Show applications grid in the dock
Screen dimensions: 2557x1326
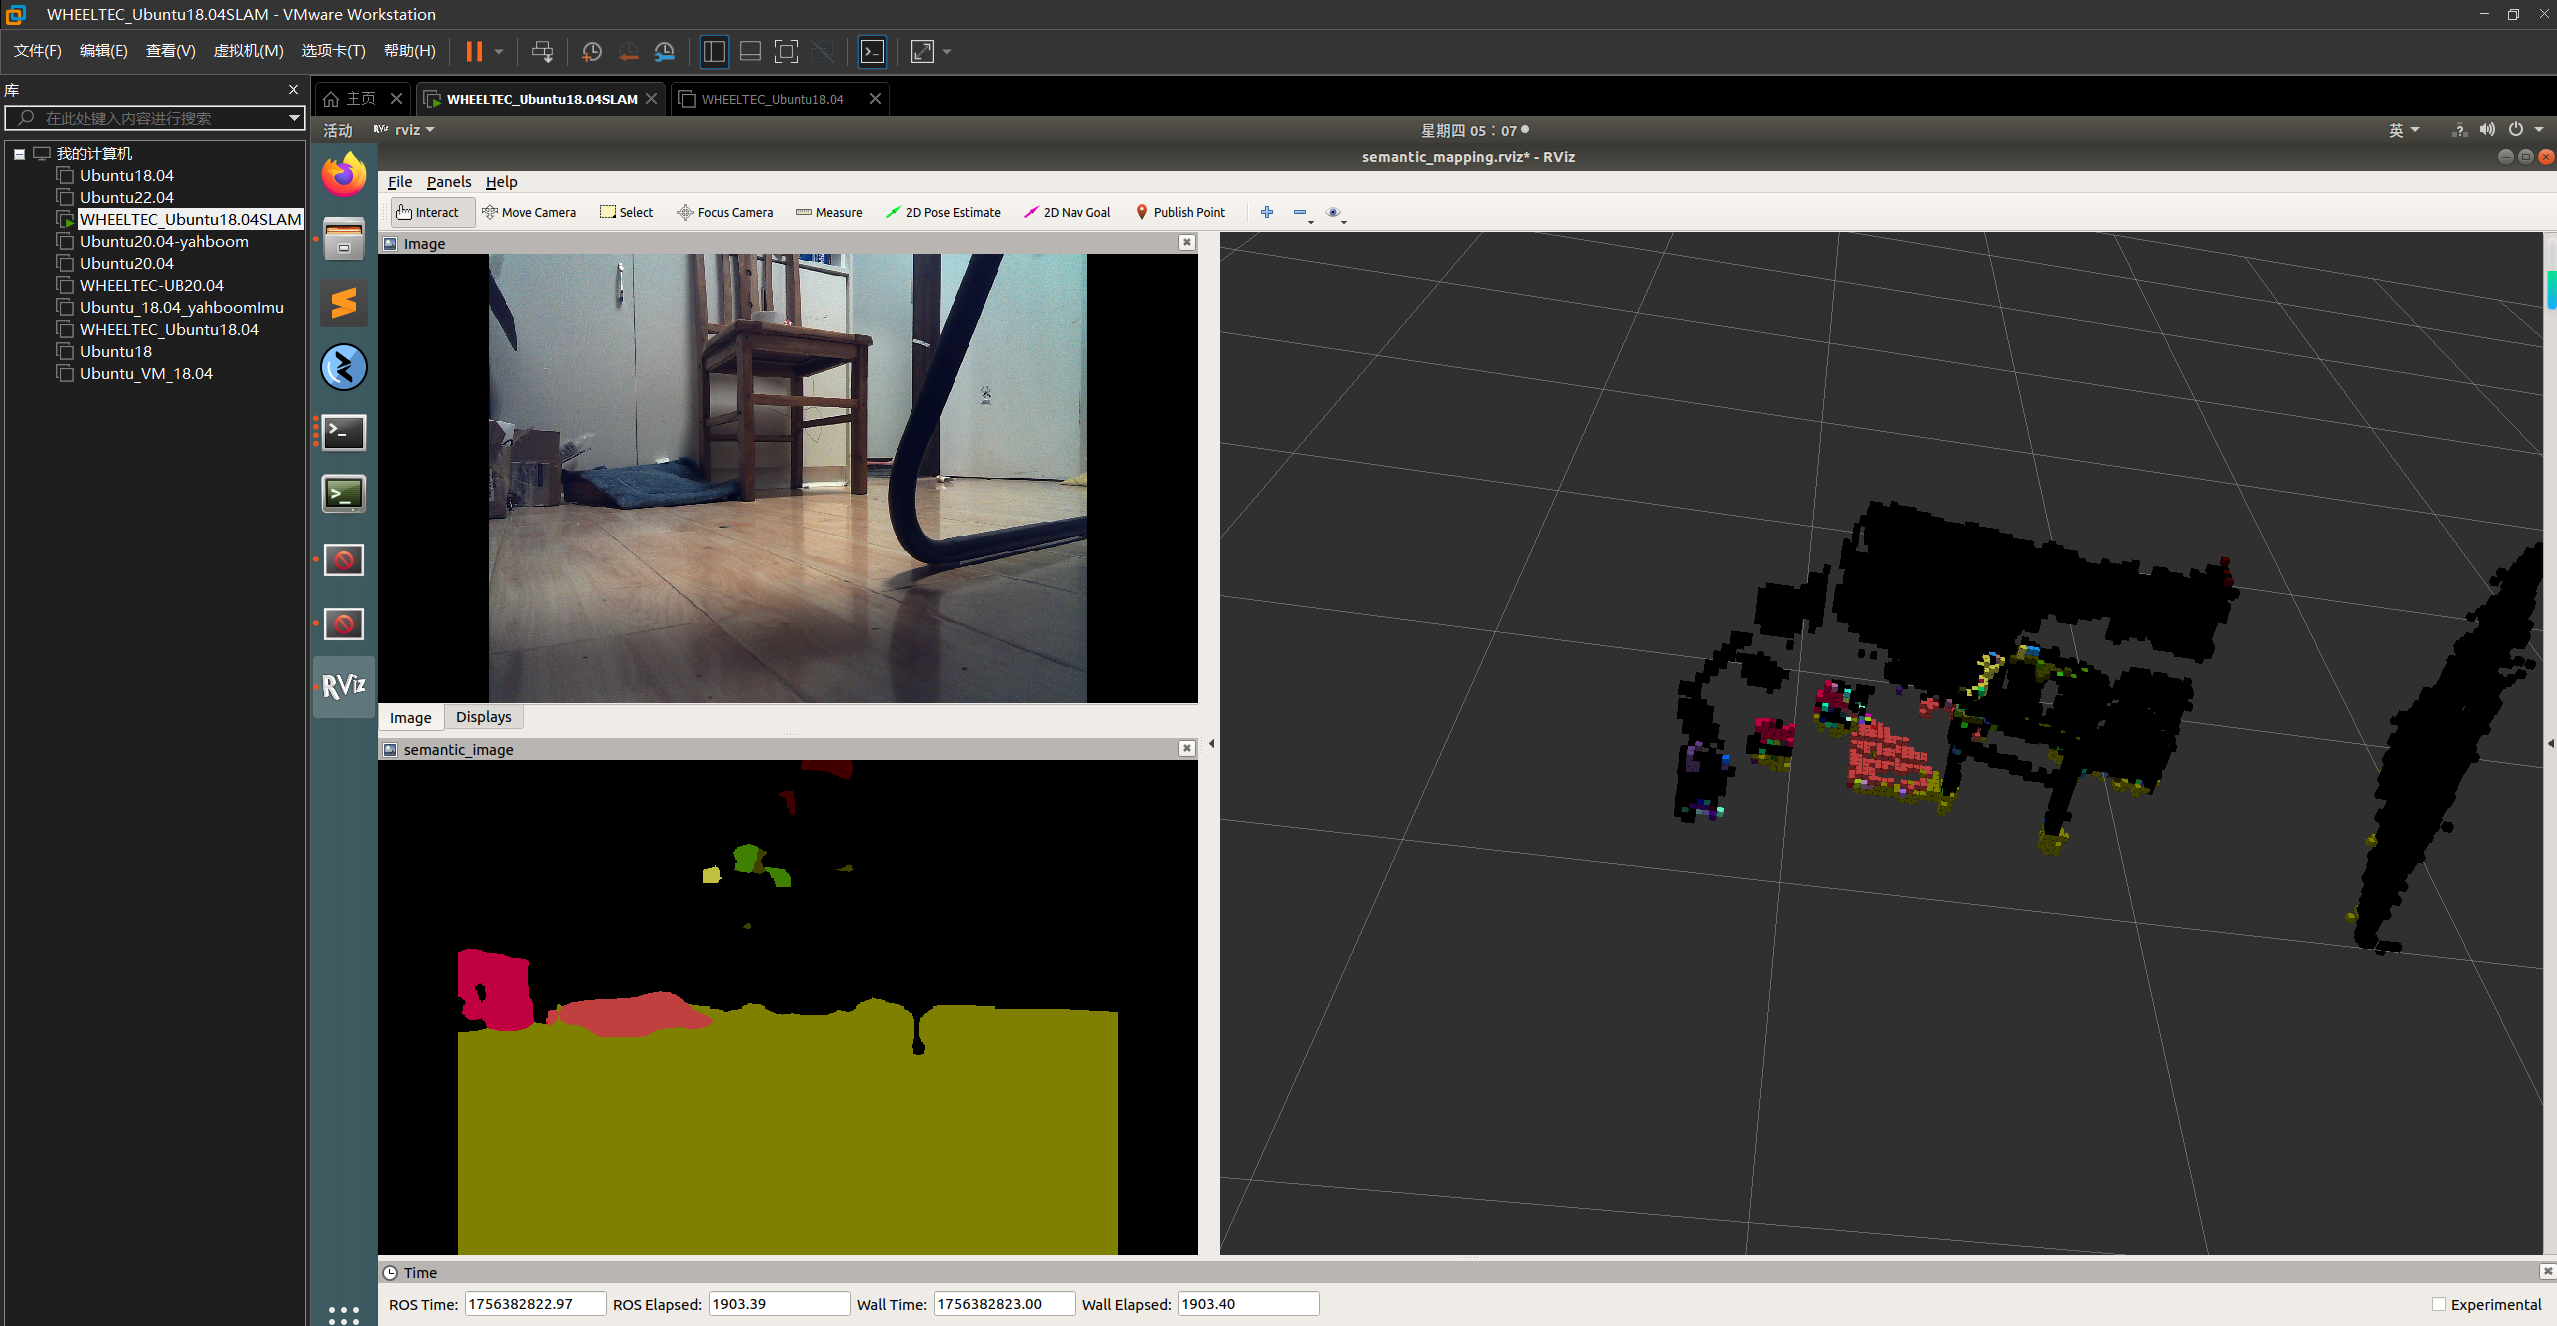coord(343,1314)
